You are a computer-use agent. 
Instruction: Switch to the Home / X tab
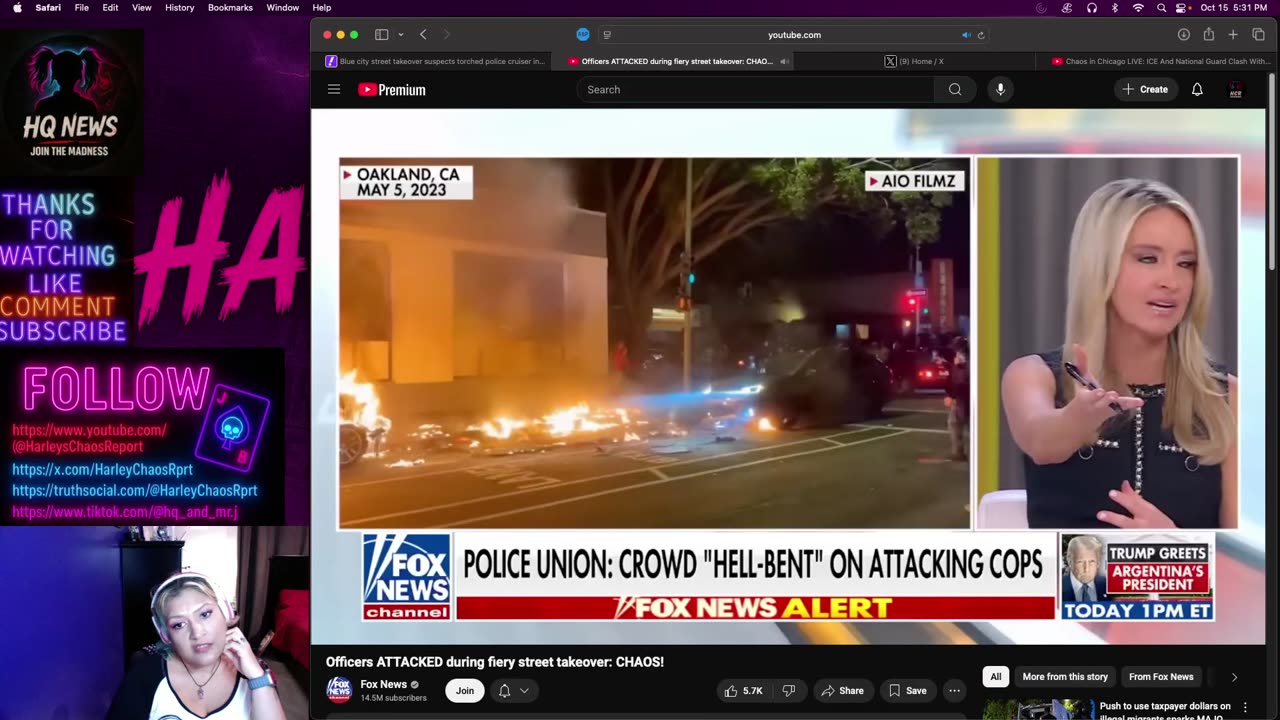pyautogui.click(x=915, y=61)
